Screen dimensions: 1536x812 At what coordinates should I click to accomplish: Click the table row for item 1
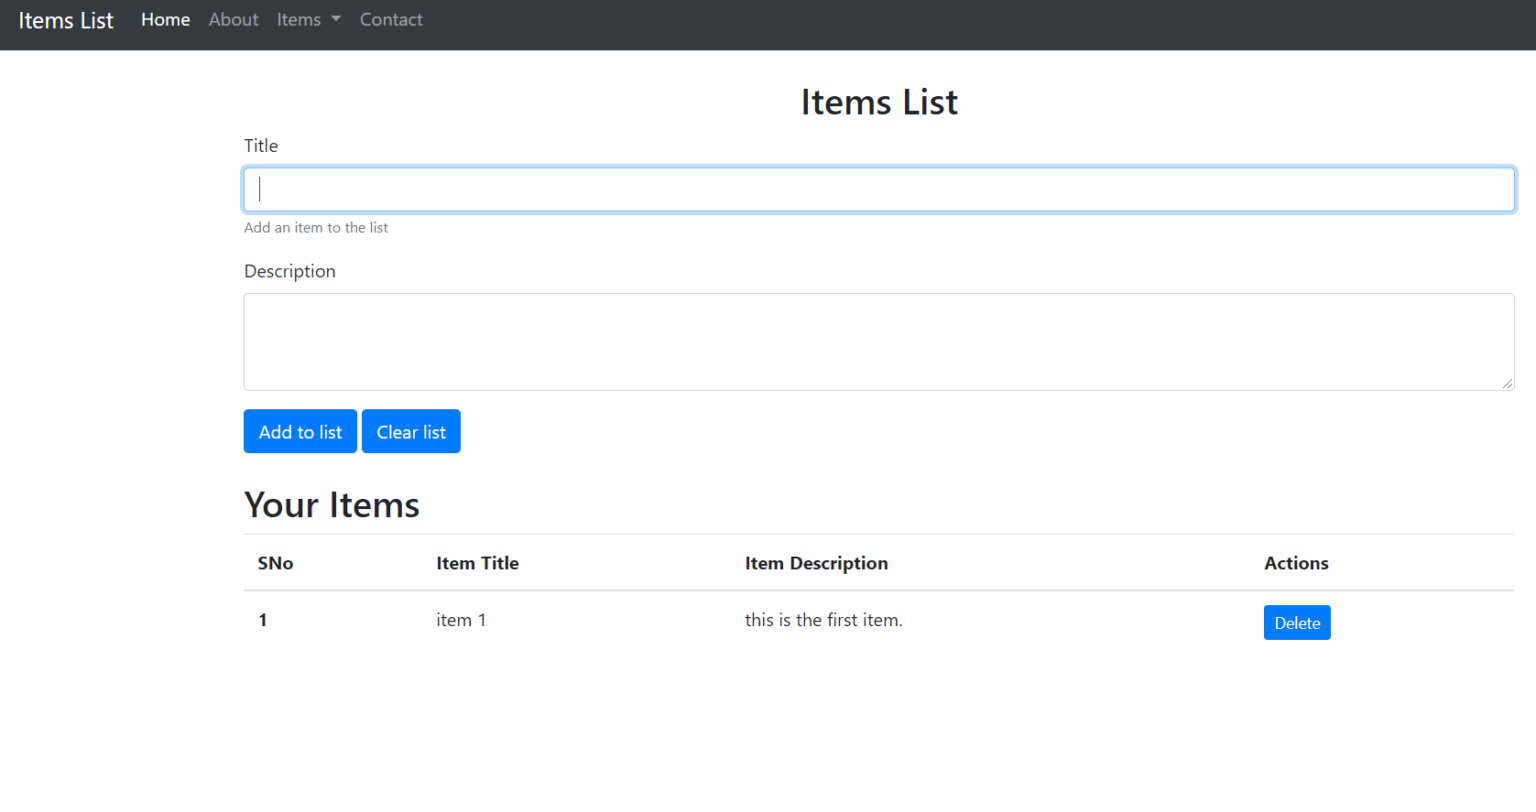[x=700, y=620]
